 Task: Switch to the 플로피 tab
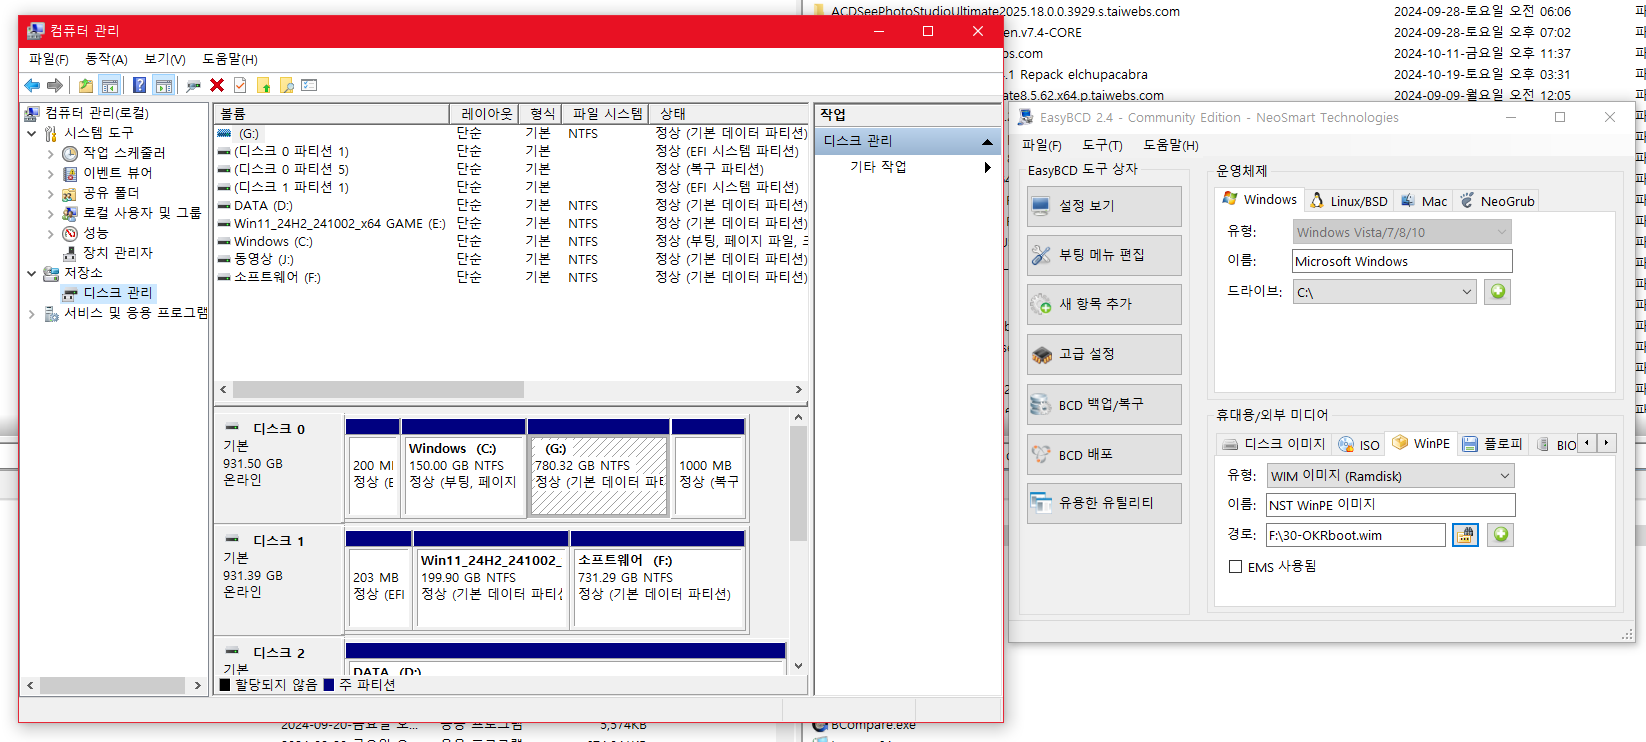click(x=1492, y=444)
